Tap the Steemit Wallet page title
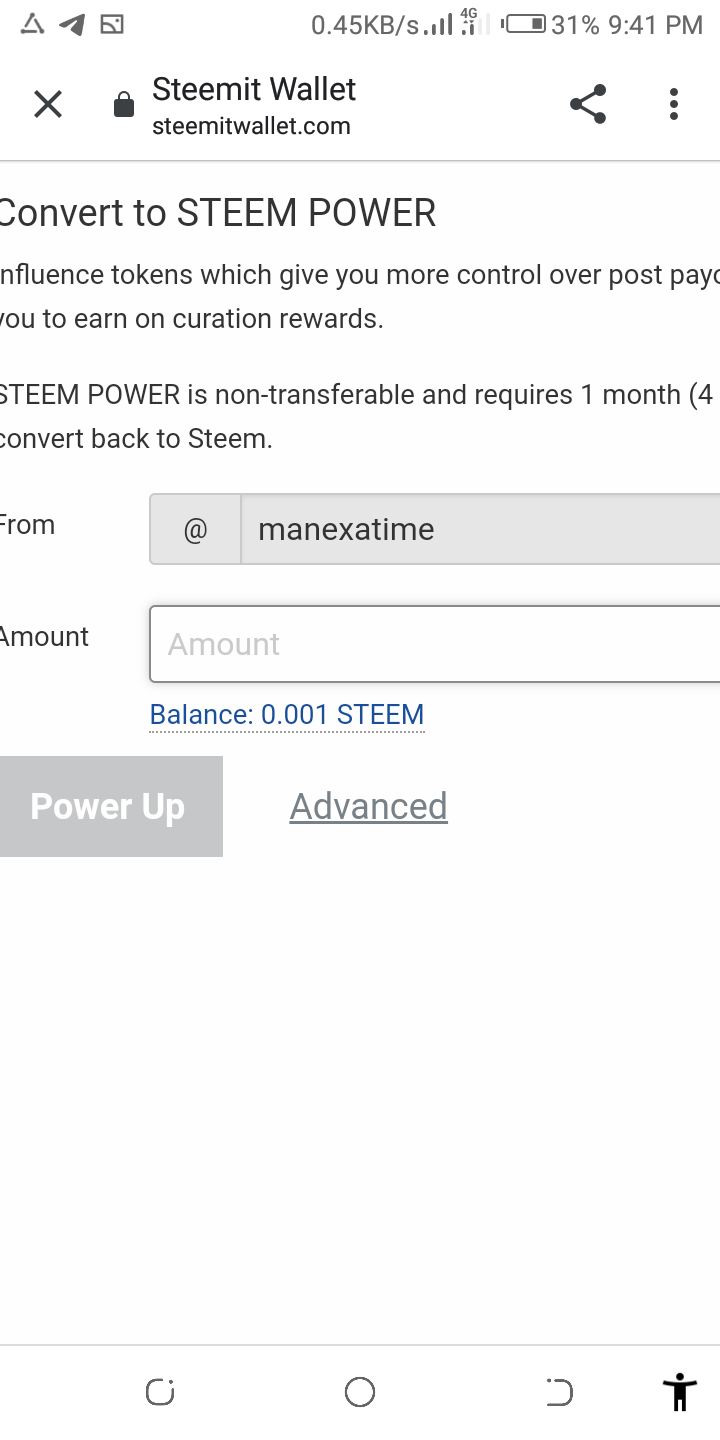 pos(254,90)
